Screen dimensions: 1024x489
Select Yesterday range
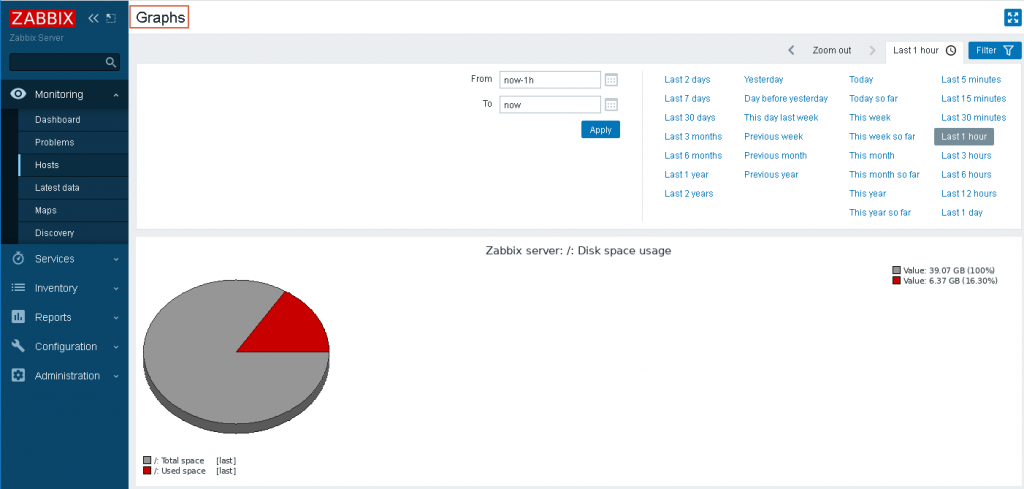(763, 80)
